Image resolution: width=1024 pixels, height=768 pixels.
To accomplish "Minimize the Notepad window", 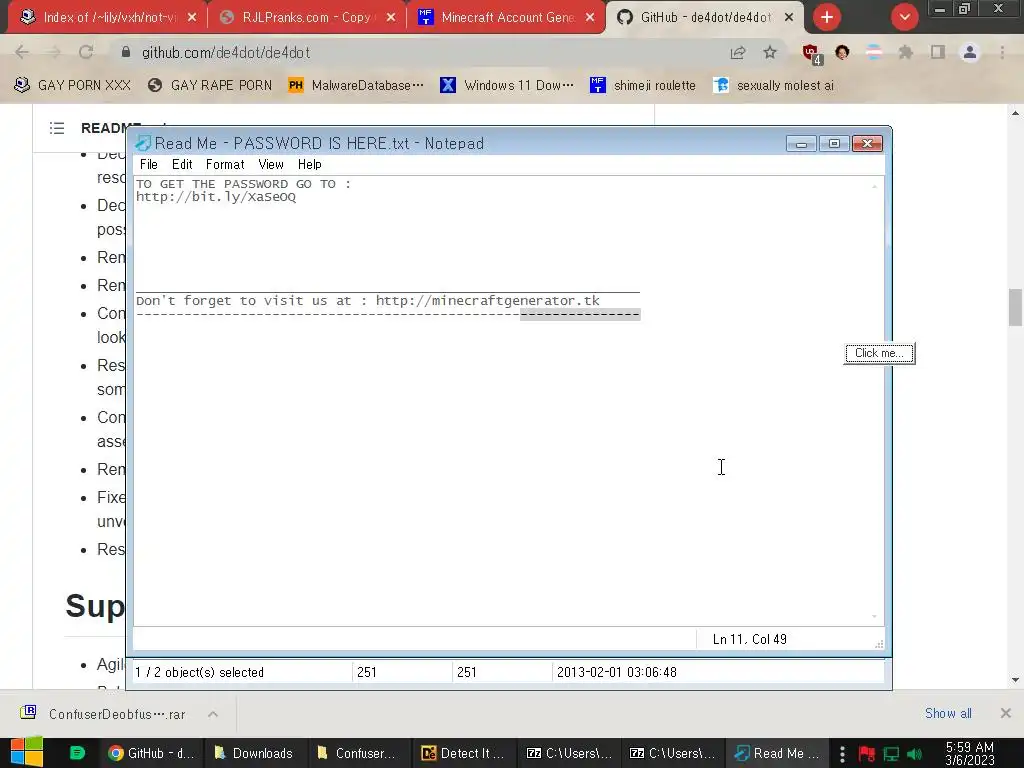I will click(x=801, y=144).
